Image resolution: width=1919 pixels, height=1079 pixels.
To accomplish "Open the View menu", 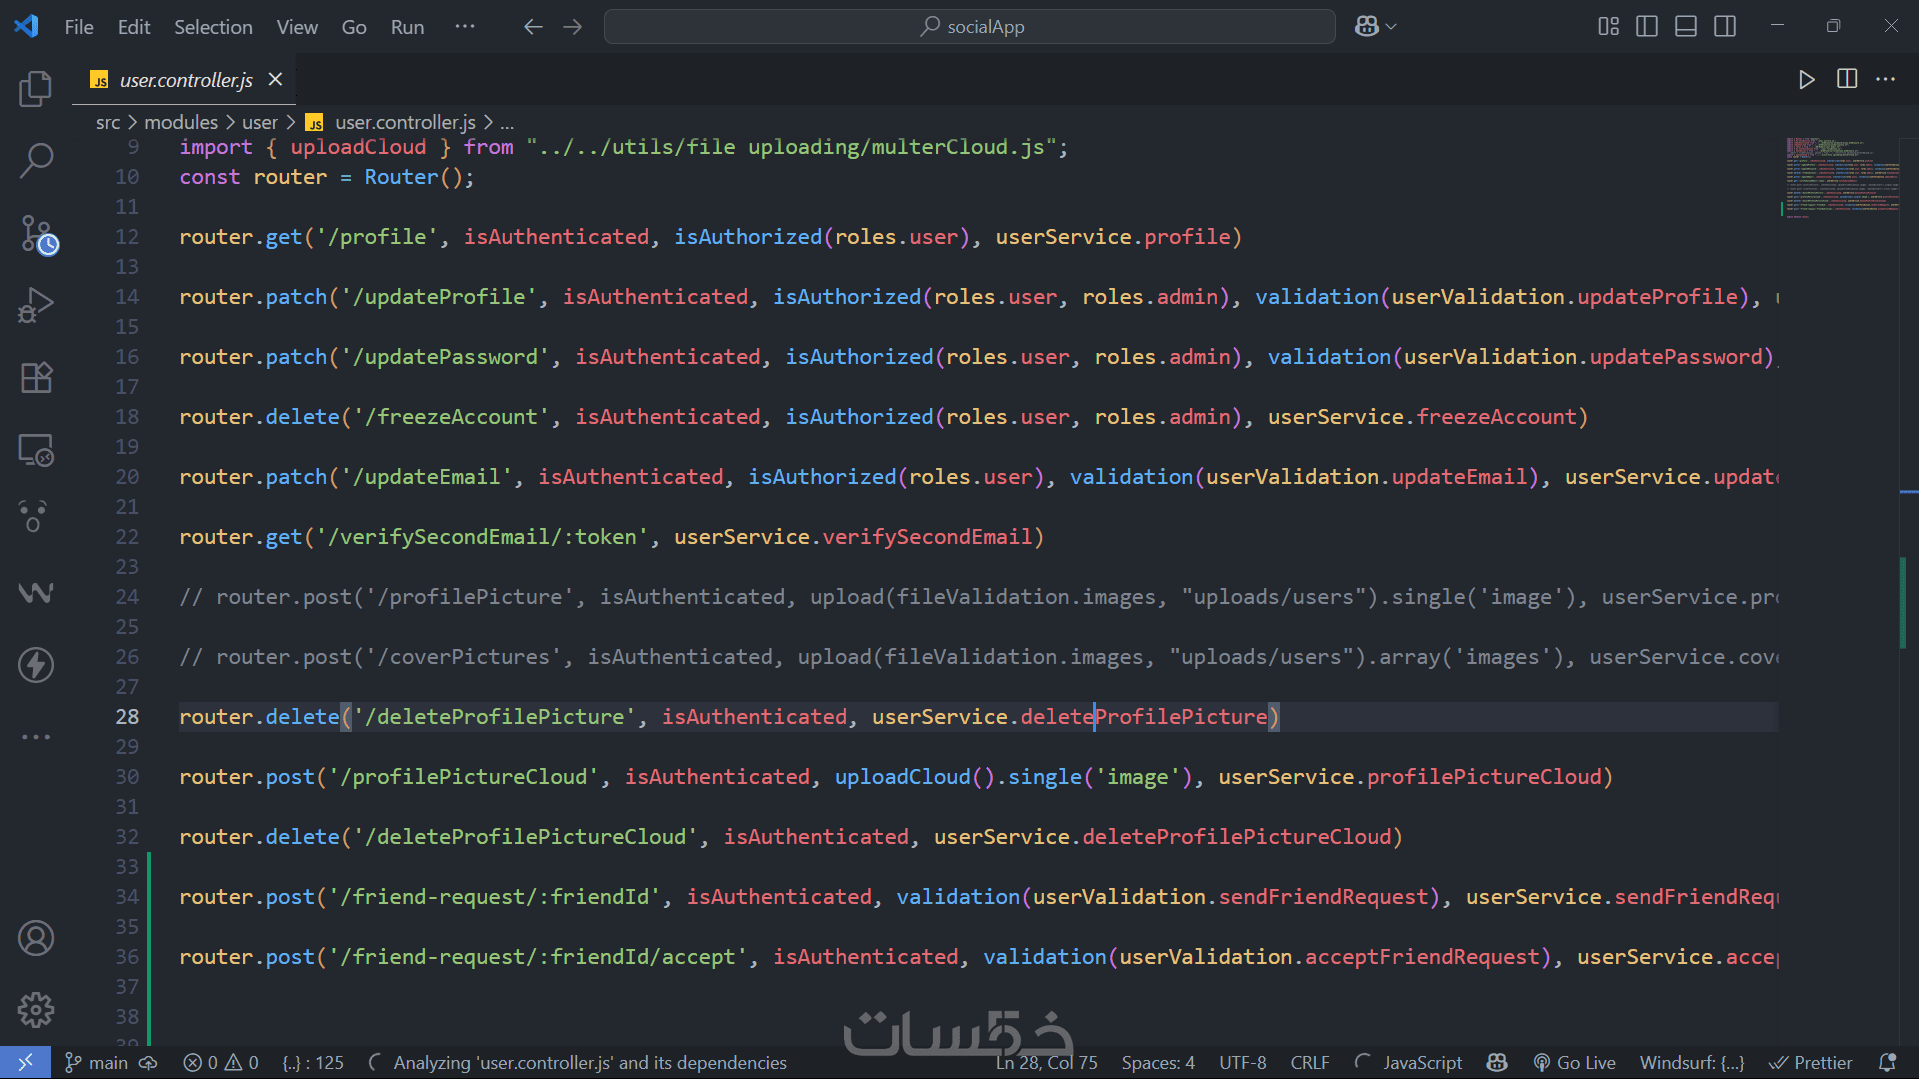I will coord(297,27).
